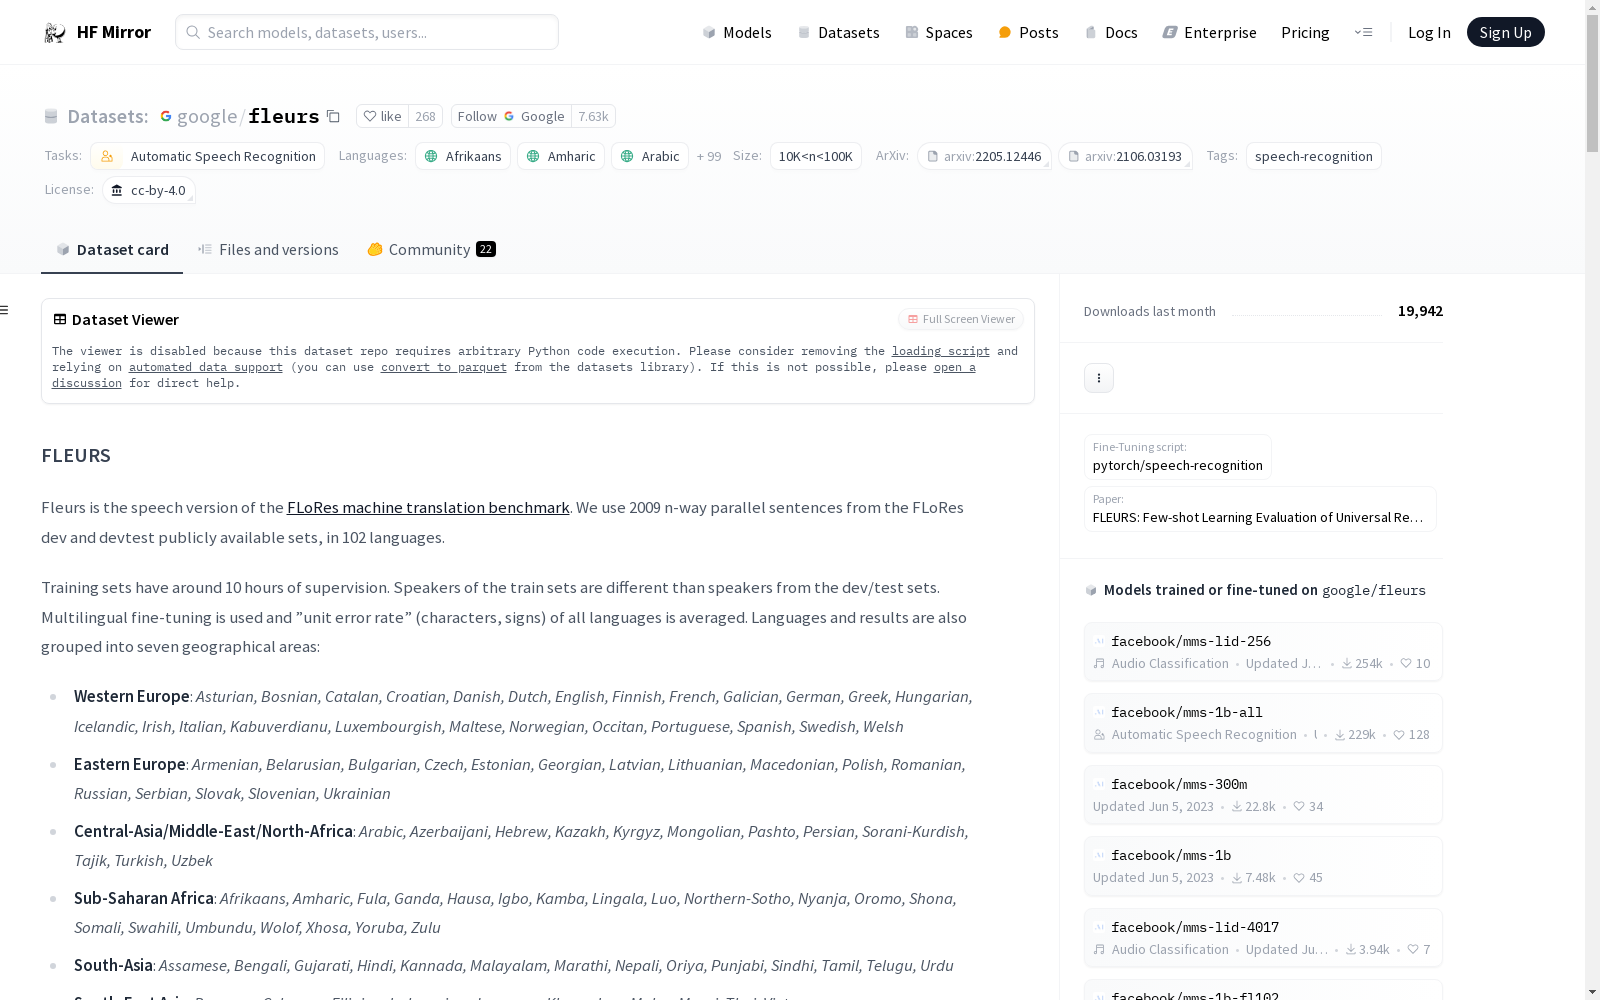The height and width of the screenshot is (1000, 1600).
Task: Open the facebook/mms-lid-256 model card
Action: [1263, 652]
